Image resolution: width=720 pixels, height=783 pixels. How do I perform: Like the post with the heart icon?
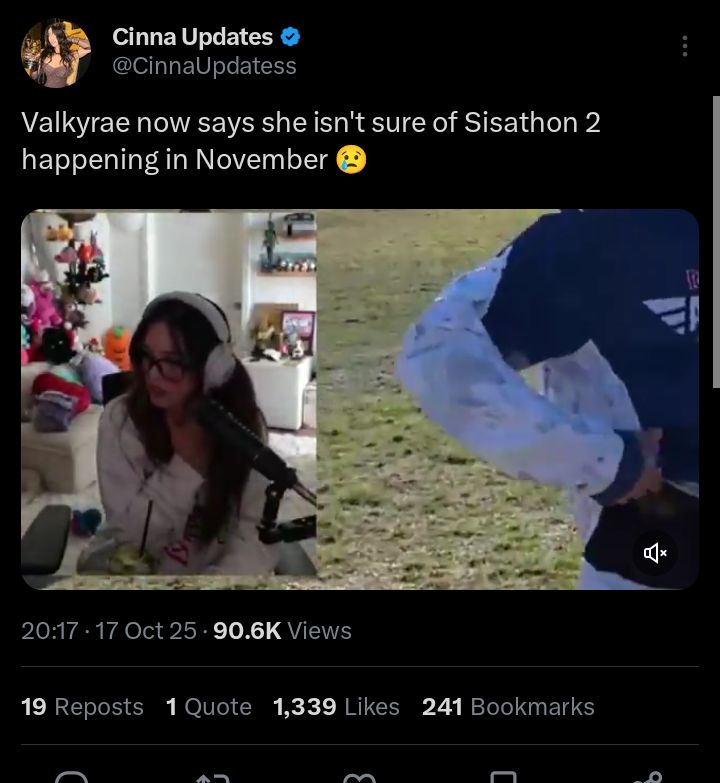pyautogui.click(x=360, y=778)
